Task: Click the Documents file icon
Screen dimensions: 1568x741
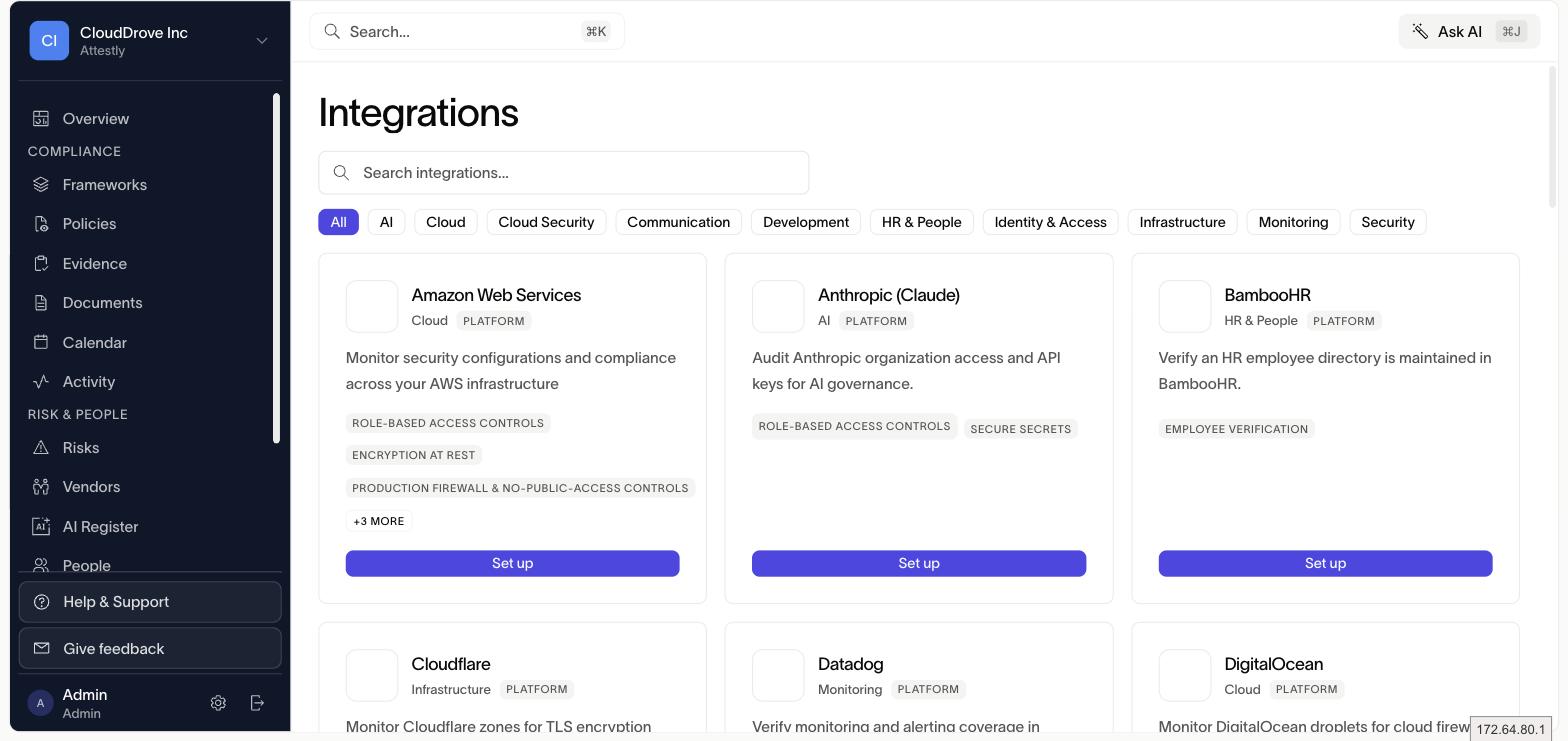Action: pyautogui.click(x=41, y=303)
